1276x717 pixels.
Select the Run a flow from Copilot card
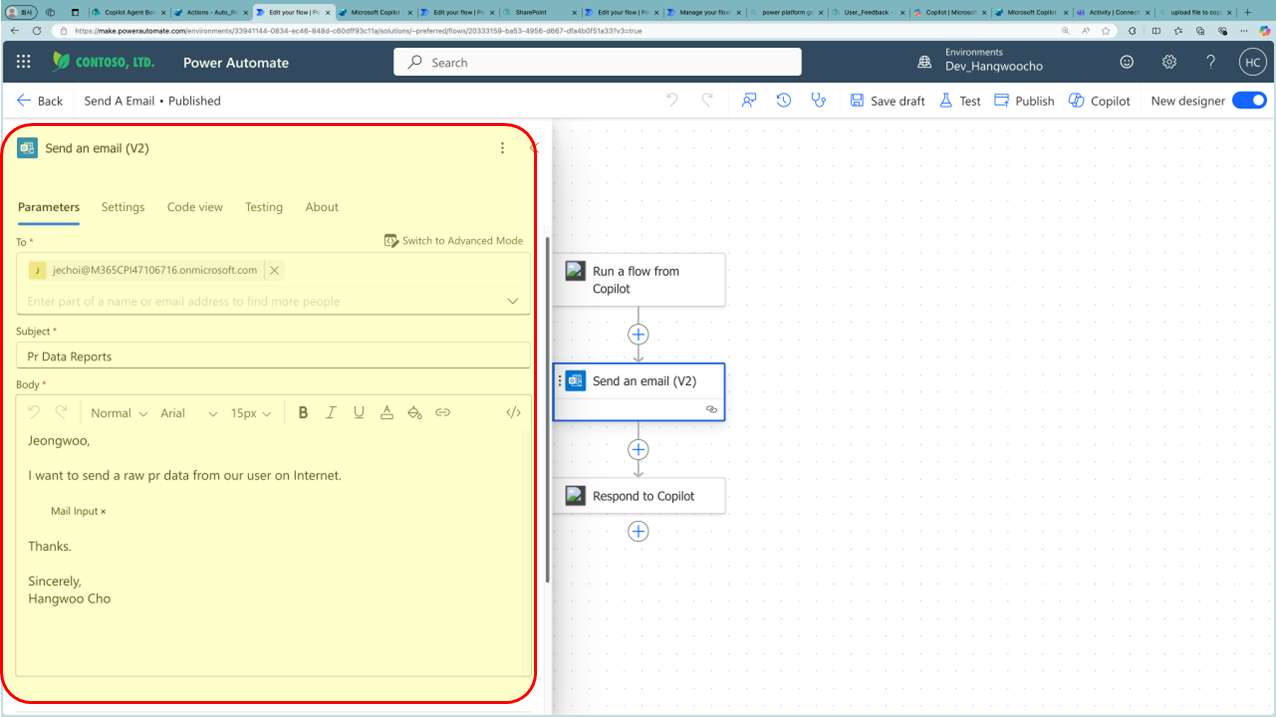click(x=638, y=279)
